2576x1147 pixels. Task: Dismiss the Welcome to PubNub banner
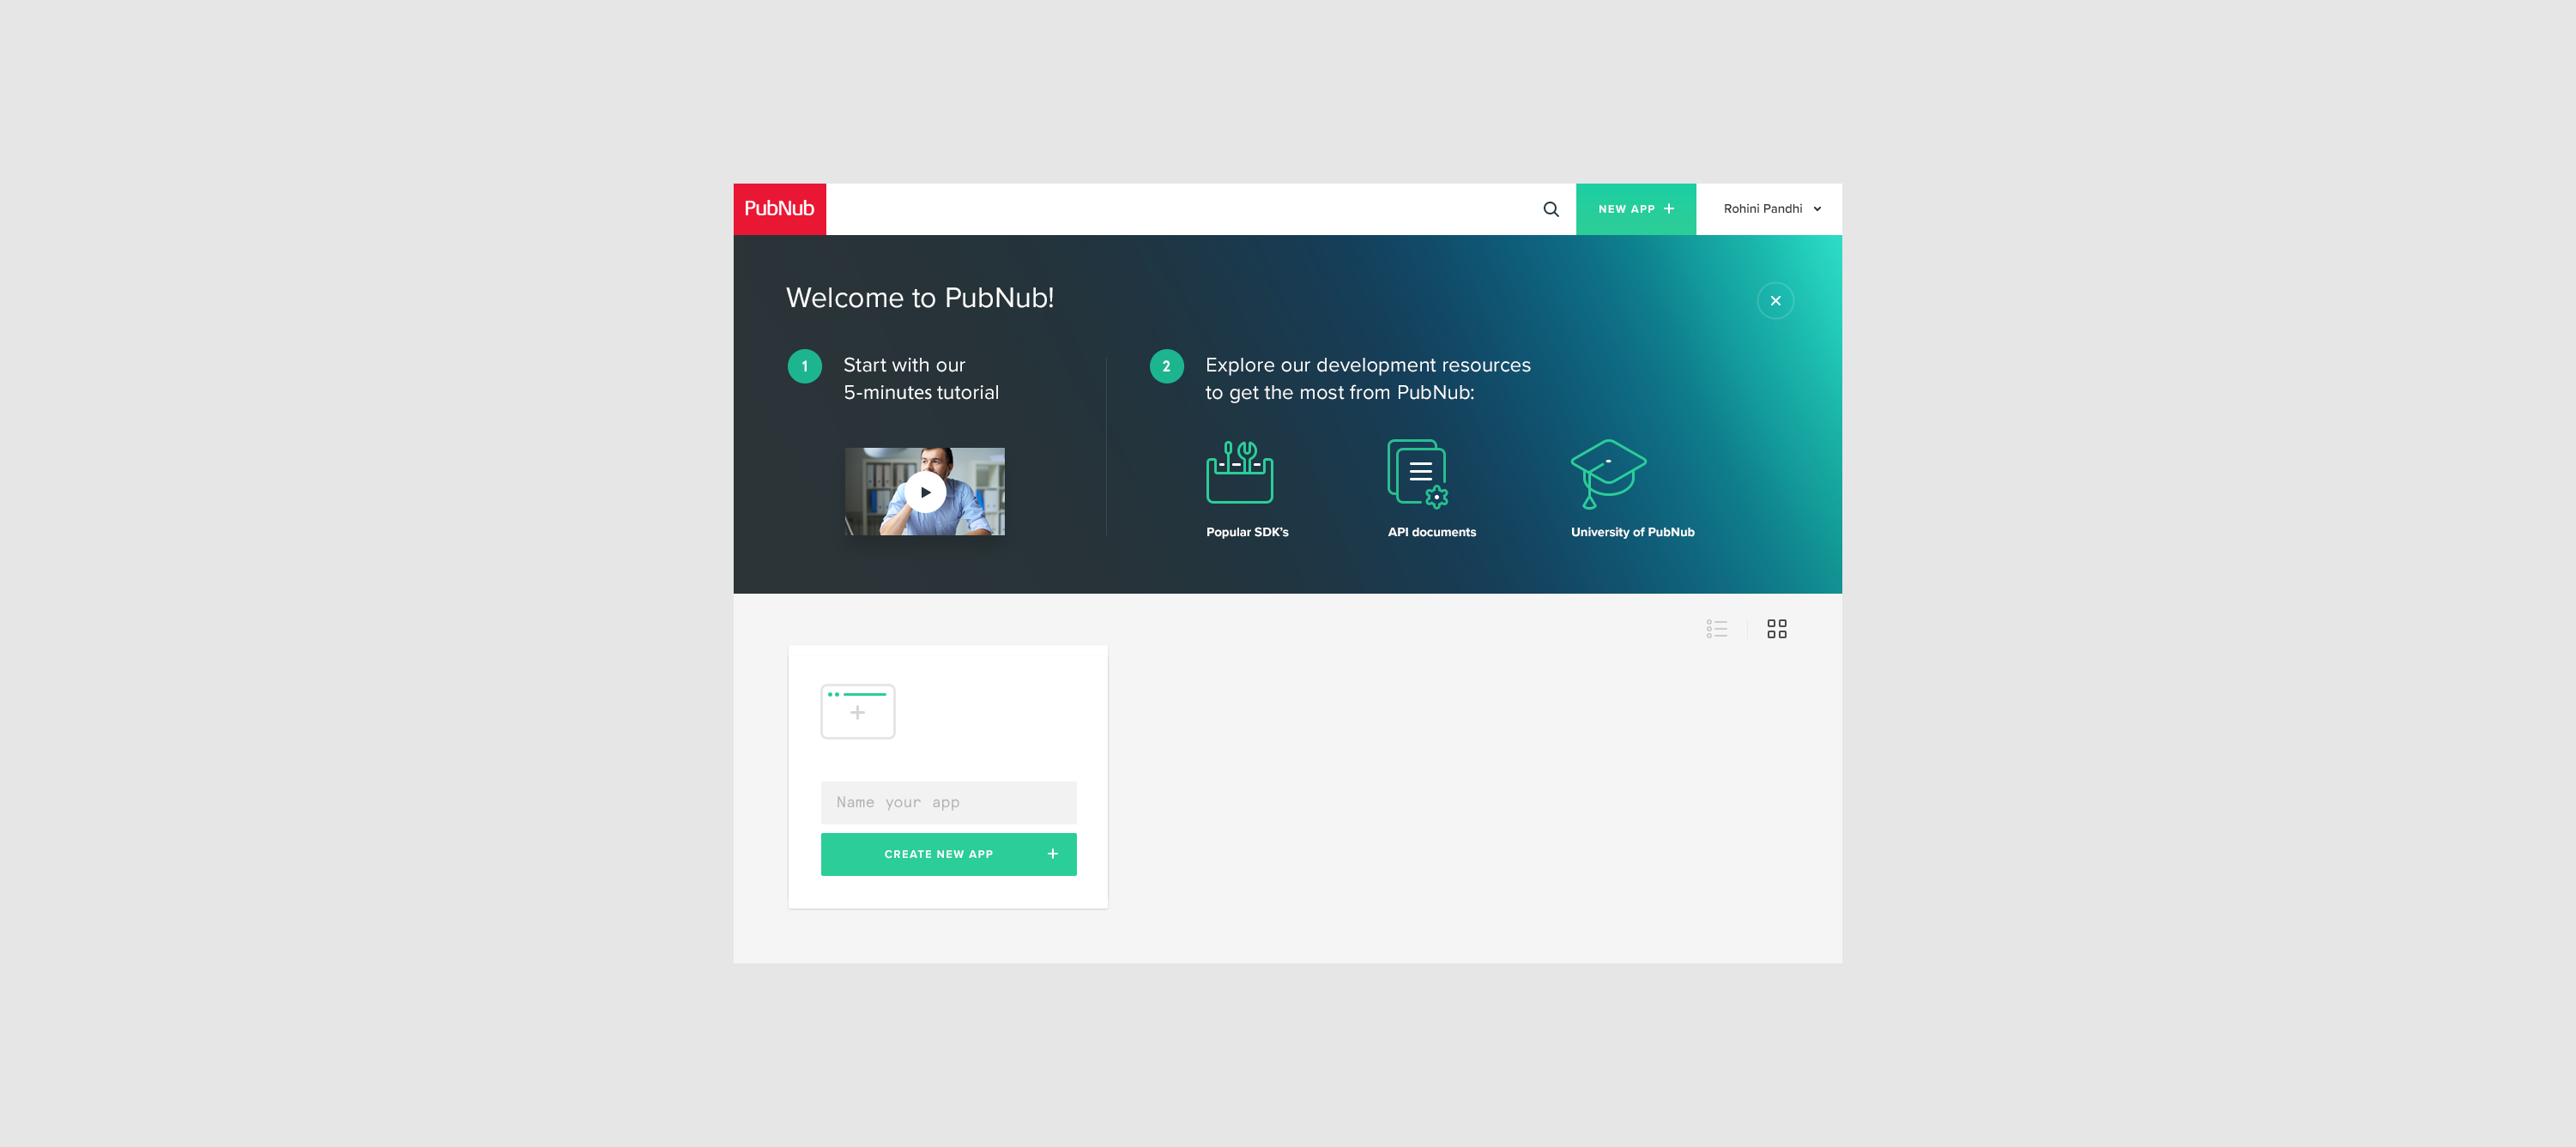click(x=1775, y=301)
